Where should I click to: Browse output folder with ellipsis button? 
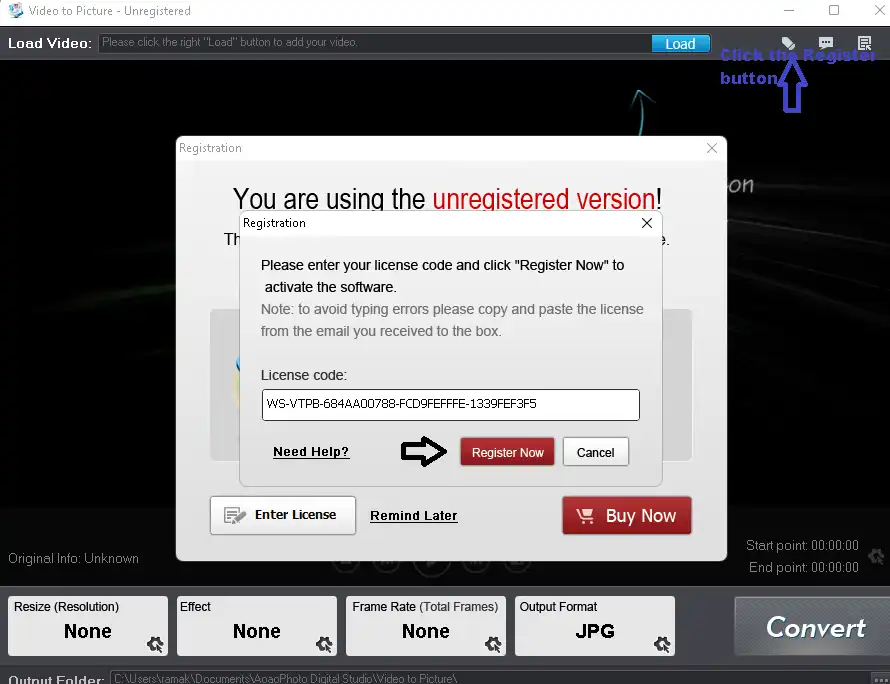(880, 678)
